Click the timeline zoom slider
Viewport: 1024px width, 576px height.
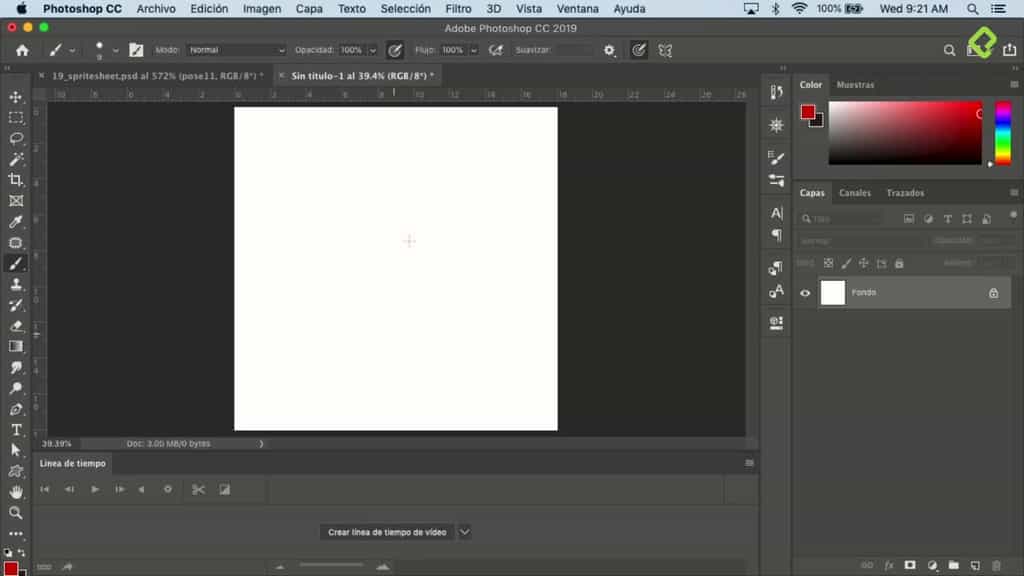point(331,566)
